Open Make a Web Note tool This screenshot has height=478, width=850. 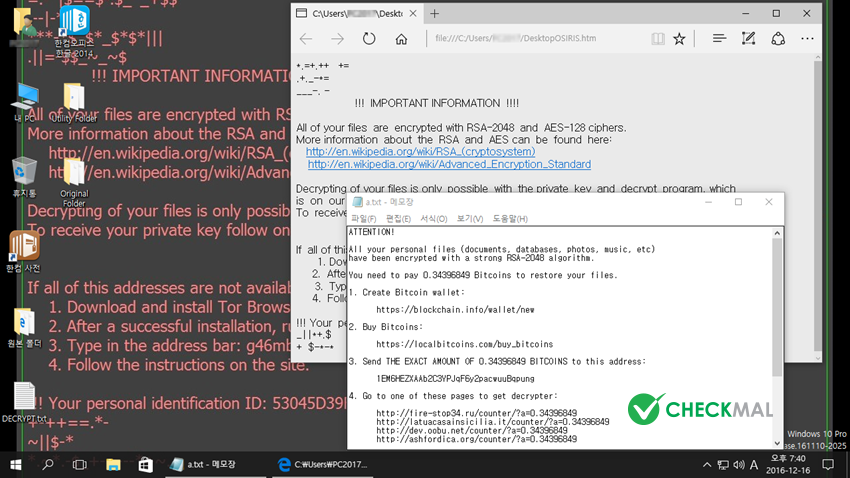coord(749,39)
